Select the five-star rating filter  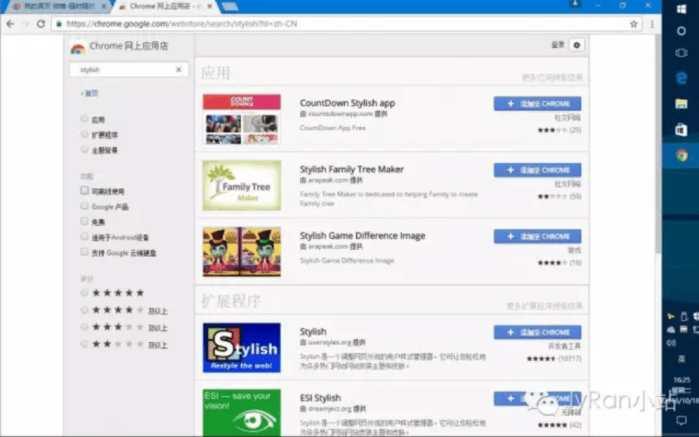pyautogui.click(x=84, y=293)
